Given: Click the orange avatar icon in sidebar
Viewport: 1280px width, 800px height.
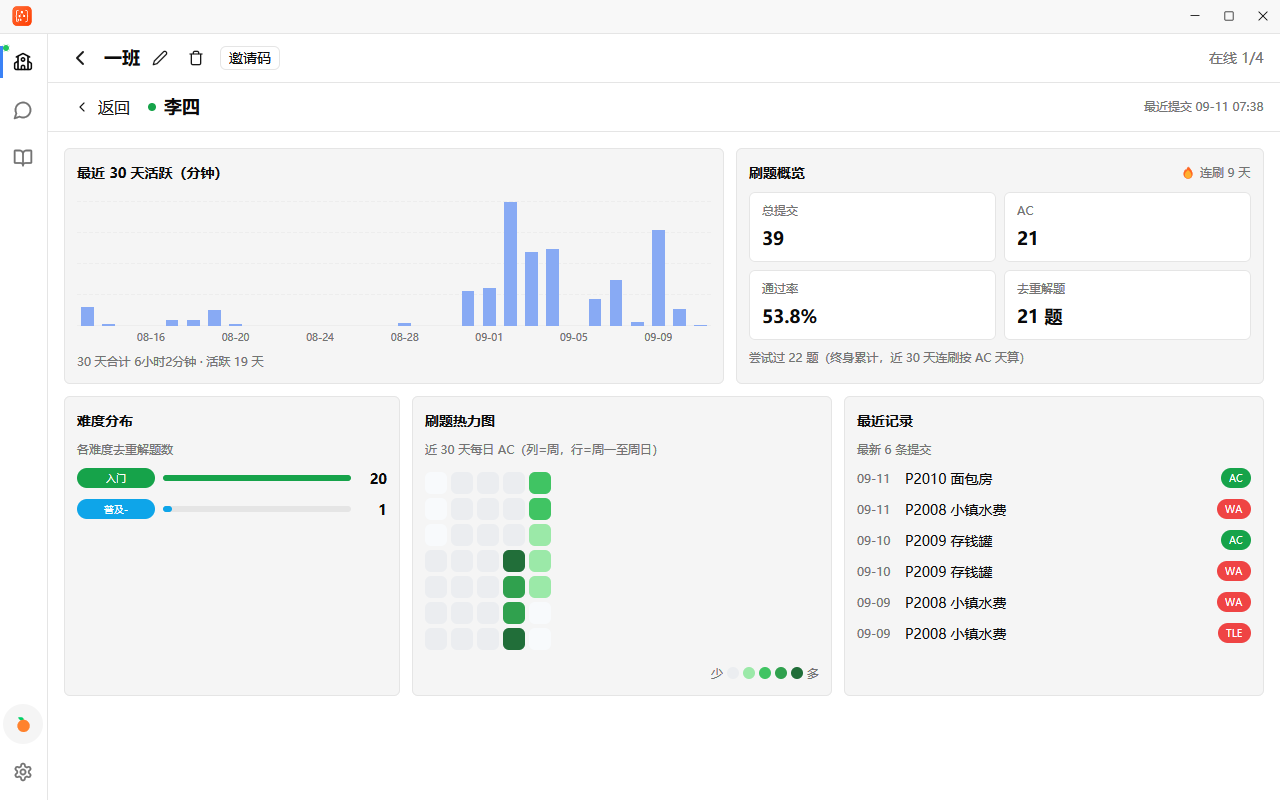Looking at the screenshot, I should (x=23, y=724).
